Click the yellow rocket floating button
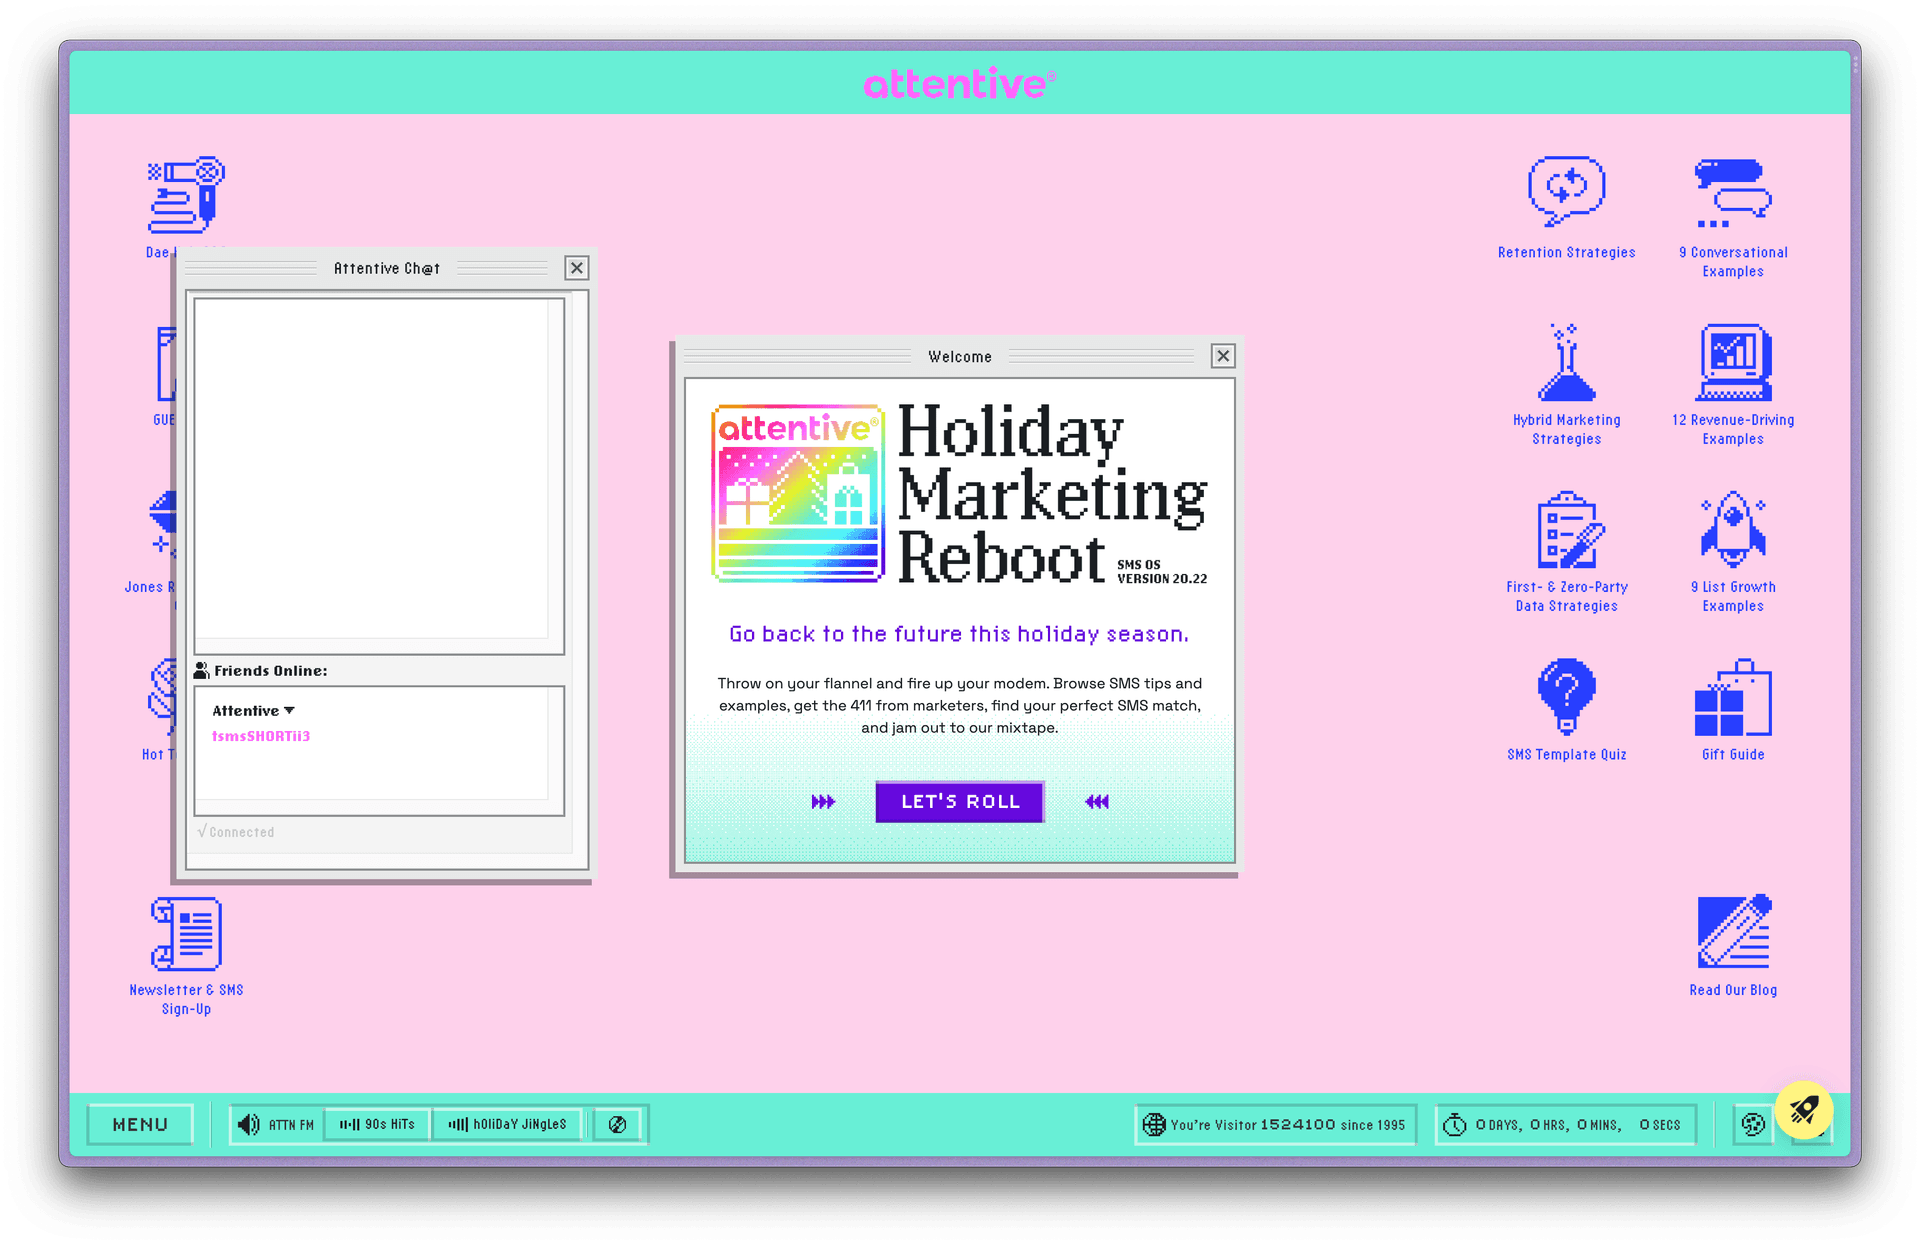The height and width of the screenshot is (1245, 1920). click(x=1804, y=1110)
